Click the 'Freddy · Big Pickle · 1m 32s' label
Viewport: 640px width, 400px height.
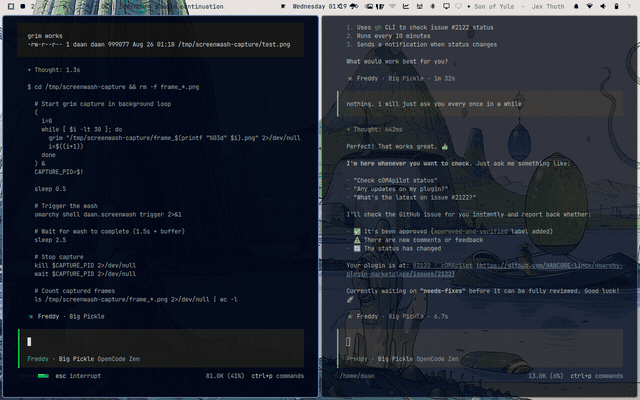[x=402, y=78]
